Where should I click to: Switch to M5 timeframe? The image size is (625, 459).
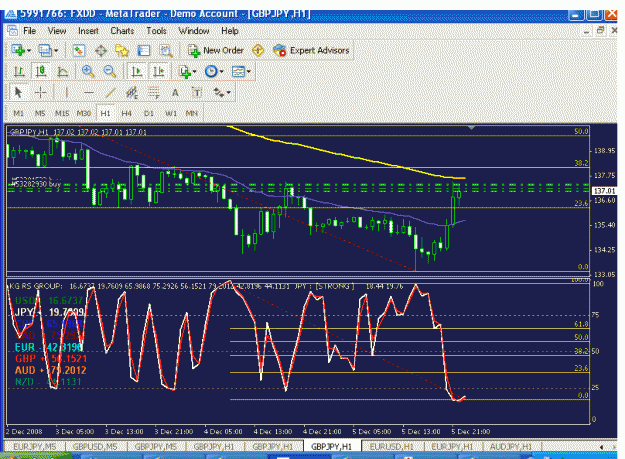(40, 114)
